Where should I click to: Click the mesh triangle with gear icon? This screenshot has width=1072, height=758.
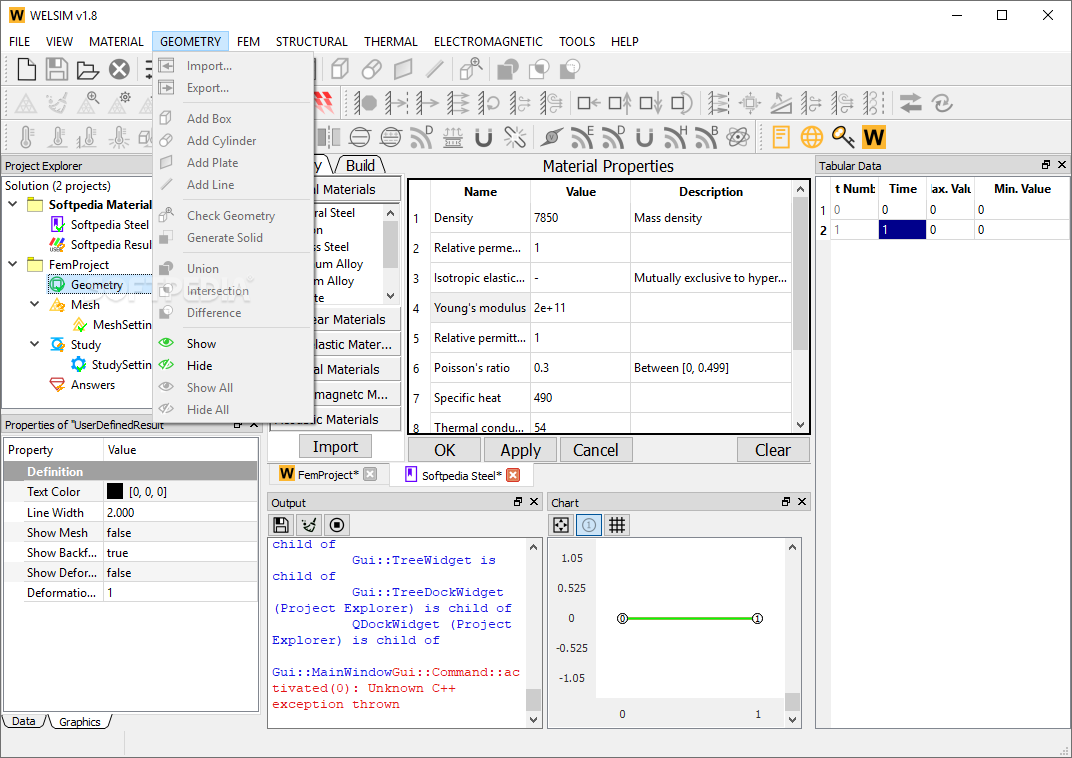point(120,103)
